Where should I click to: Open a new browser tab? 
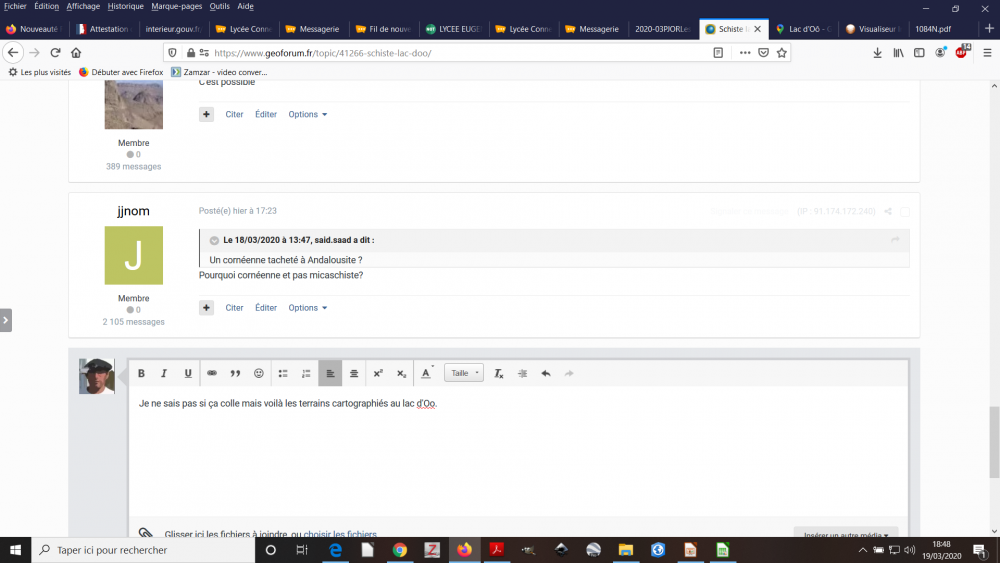click(x=989, y=29)
